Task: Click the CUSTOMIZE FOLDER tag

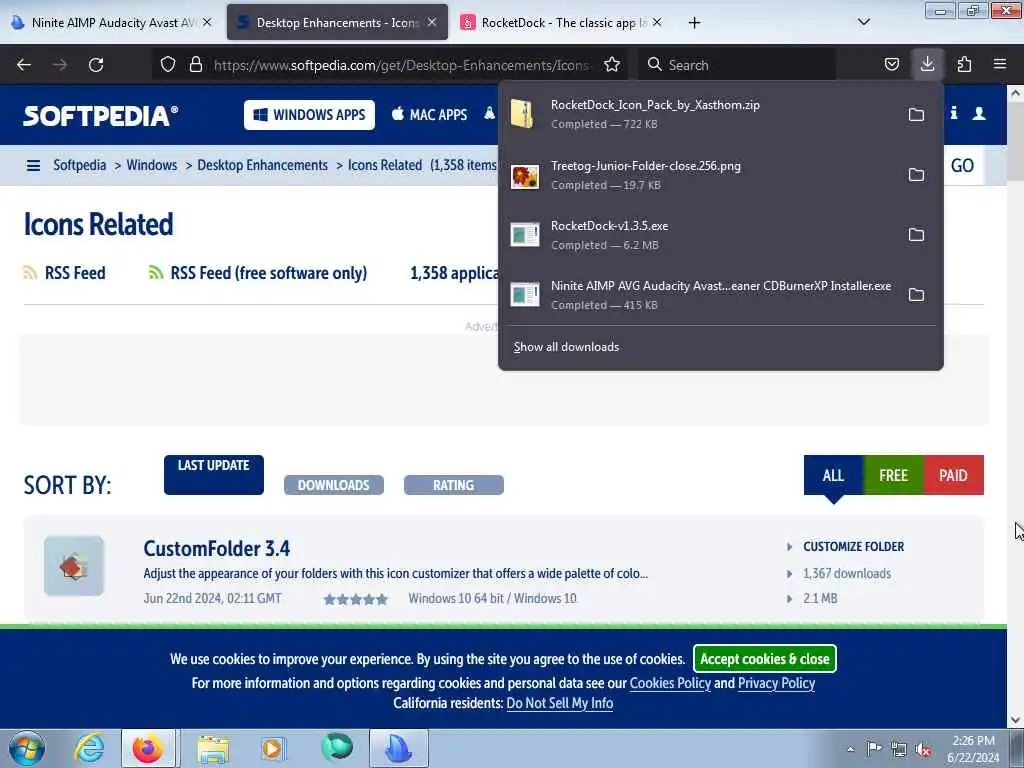Action: click(x=854, y=547)
